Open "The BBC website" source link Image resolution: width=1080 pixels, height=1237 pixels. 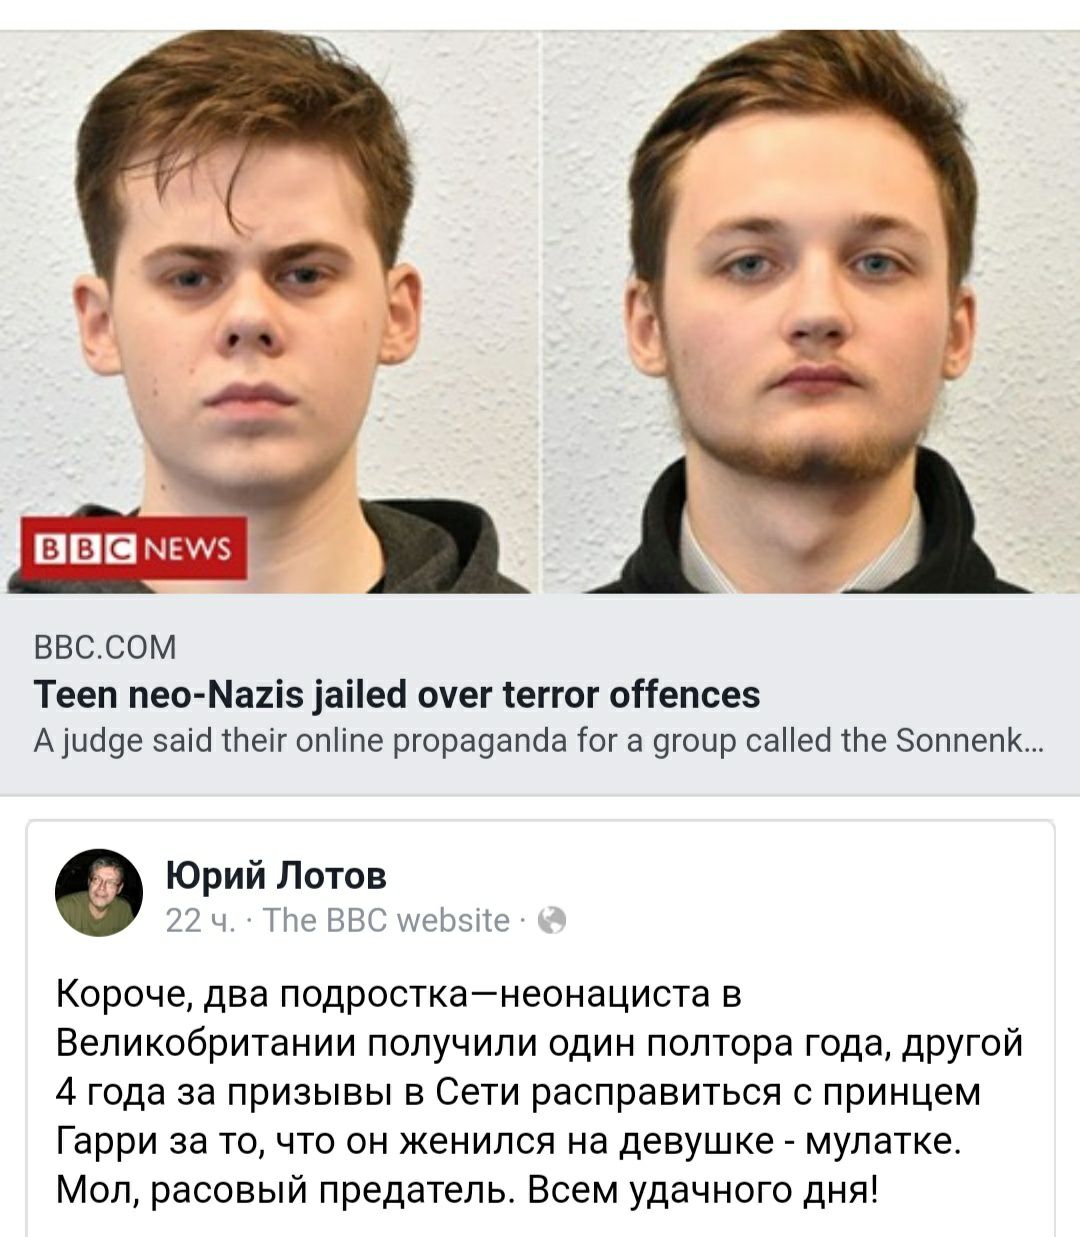click(387, 920)
